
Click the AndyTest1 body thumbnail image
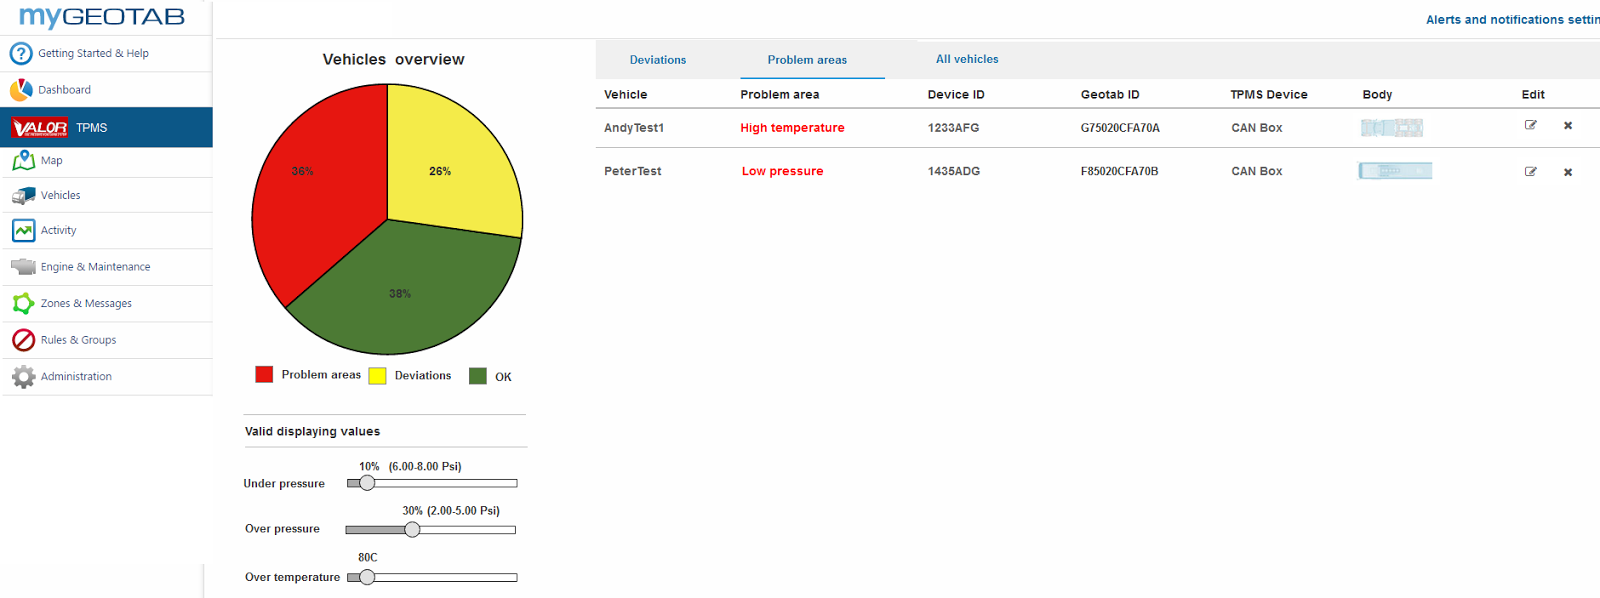click(1392, 128)
